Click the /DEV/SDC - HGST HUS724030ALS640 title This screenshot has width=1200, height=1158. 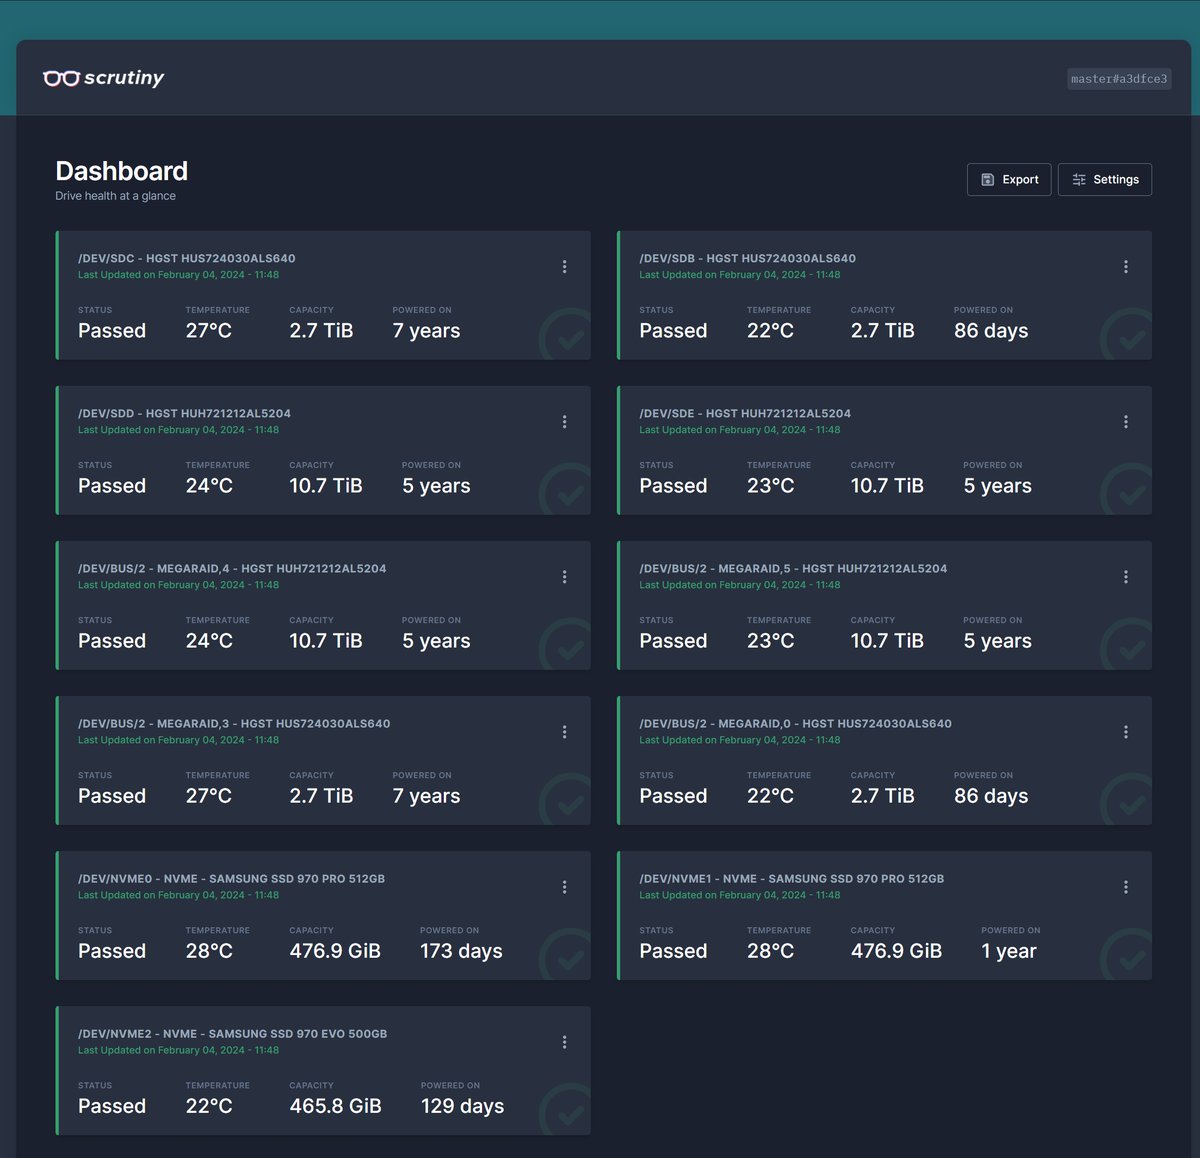pos(187,258)
